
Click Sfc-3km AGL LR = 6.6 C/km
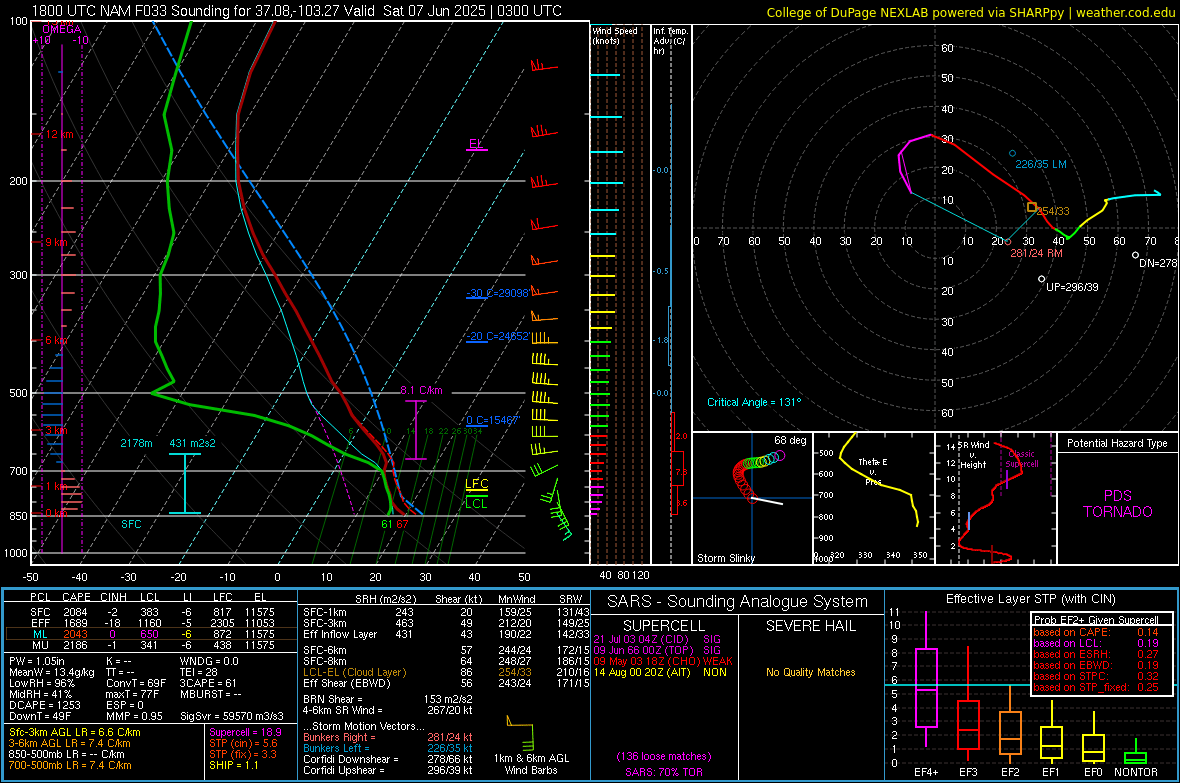[x=75, y=733]
